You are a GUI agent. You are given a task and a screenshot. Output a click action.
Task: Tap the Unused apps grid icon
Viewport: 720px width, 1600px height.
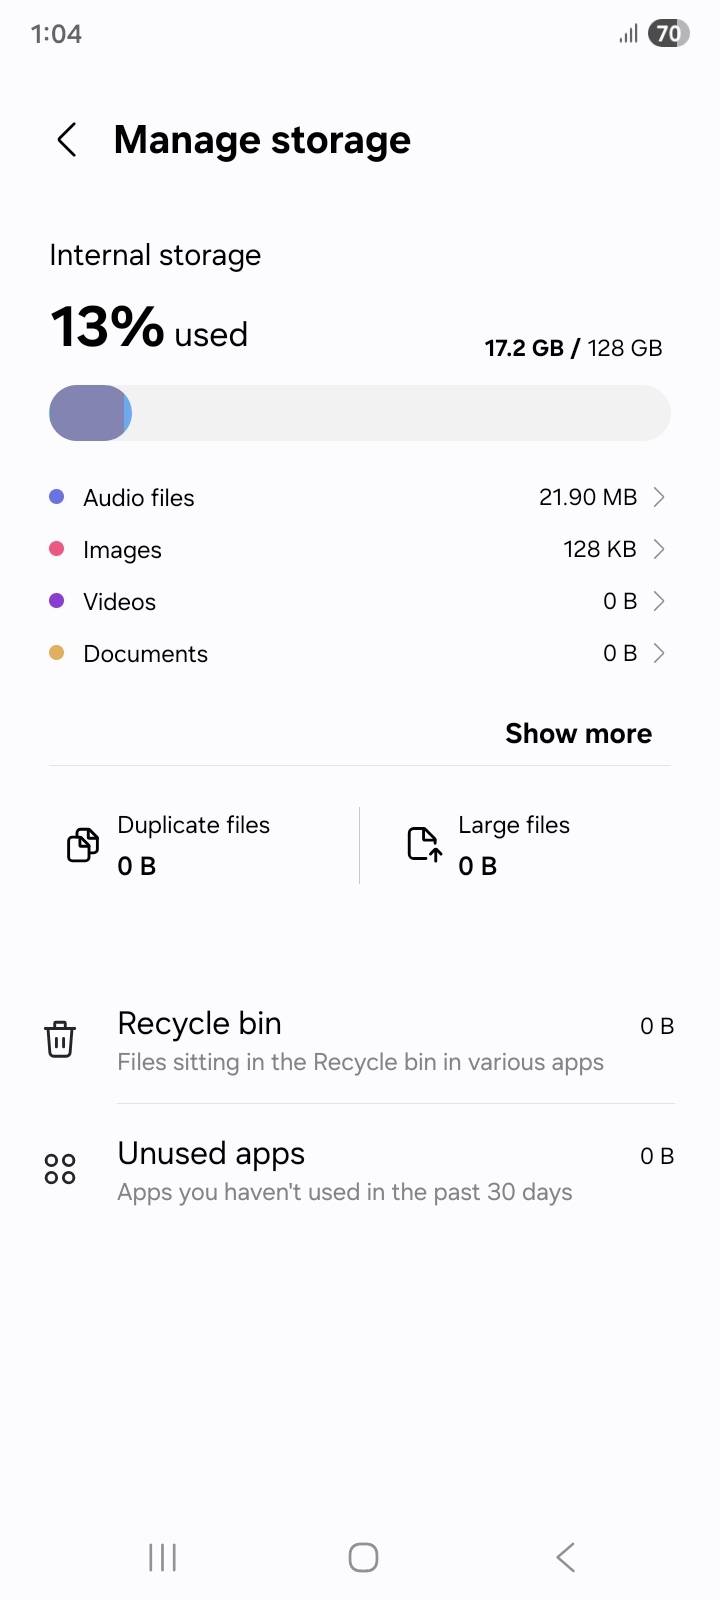click(x=60, y=1169)
